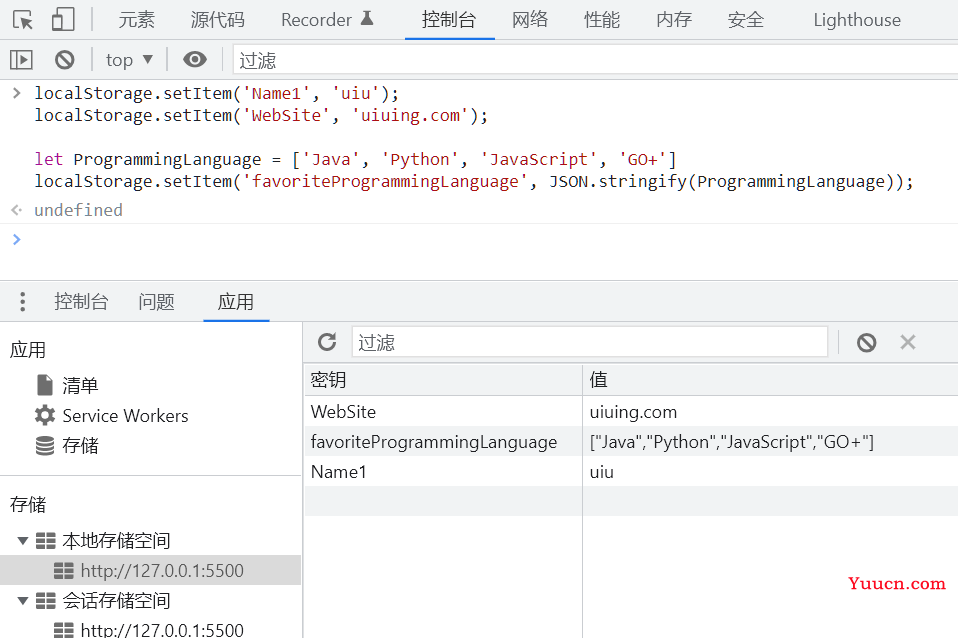Select the WebSite key cell
Viewport: 958px width, 638px height.
443,411
